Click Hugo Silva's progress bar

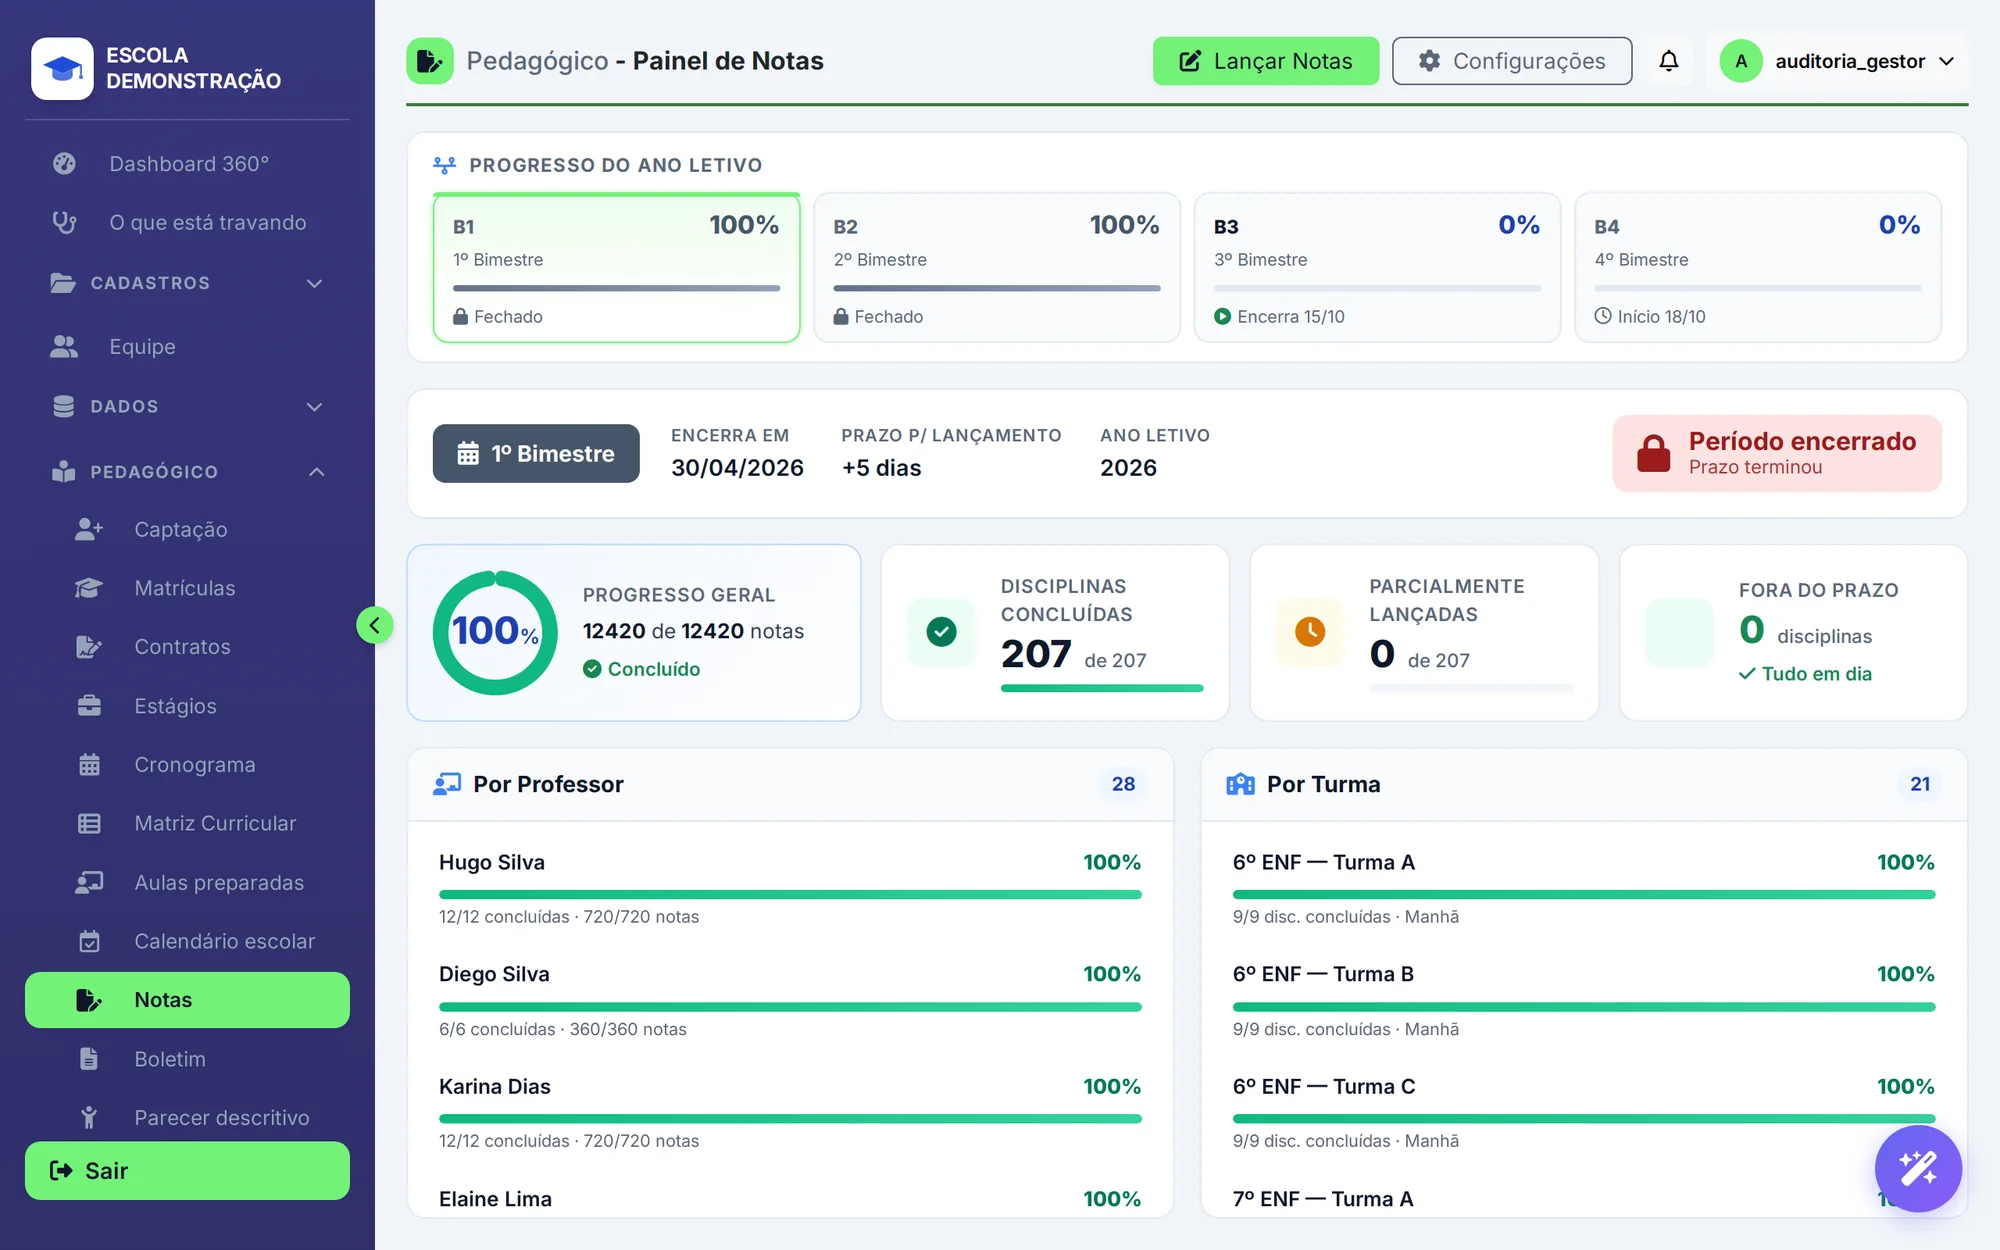790,894
